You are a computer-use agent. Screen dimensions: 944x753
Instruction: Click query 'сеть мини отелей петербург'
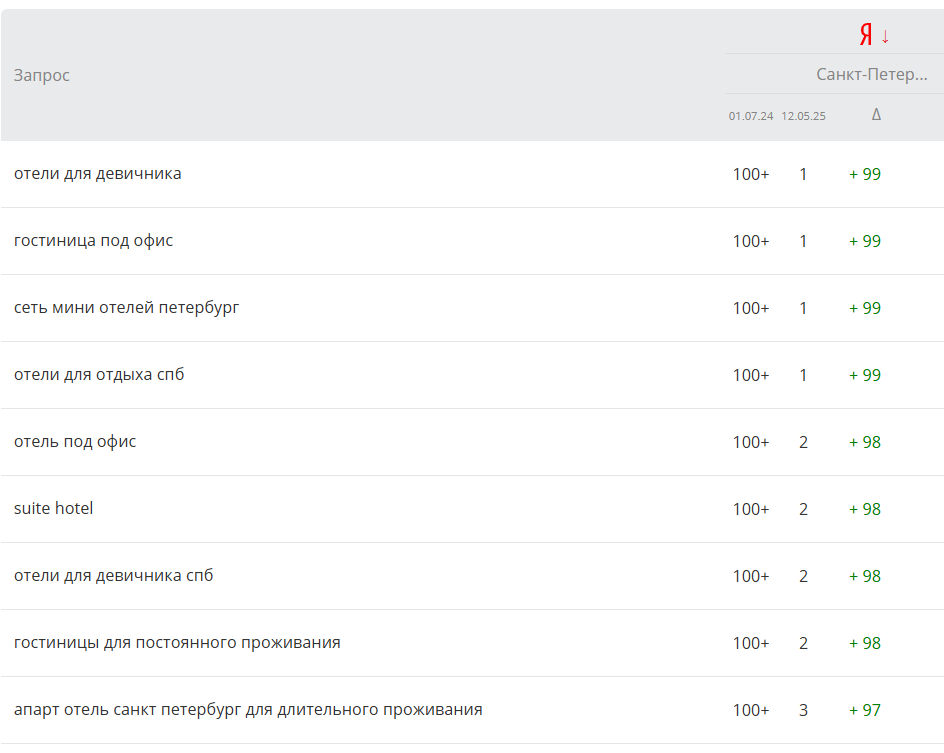pos(126,308)
